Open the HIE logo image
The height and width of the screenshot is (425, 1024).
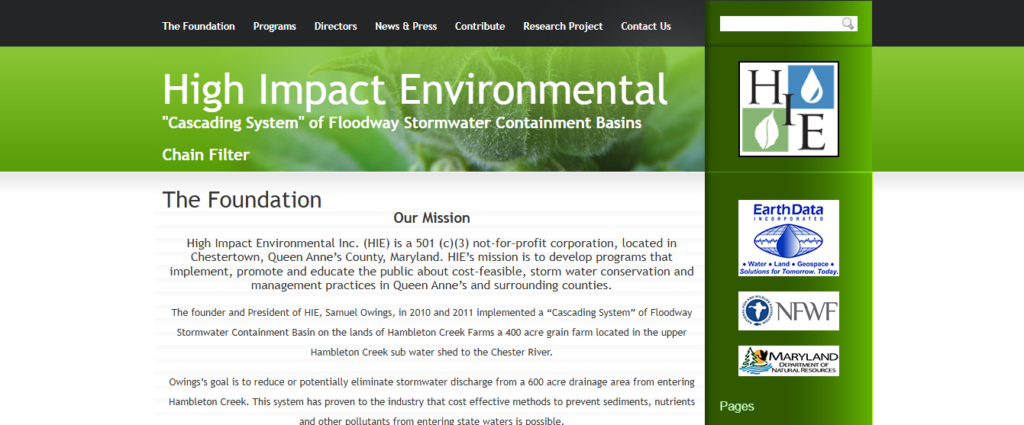point(788,109)
